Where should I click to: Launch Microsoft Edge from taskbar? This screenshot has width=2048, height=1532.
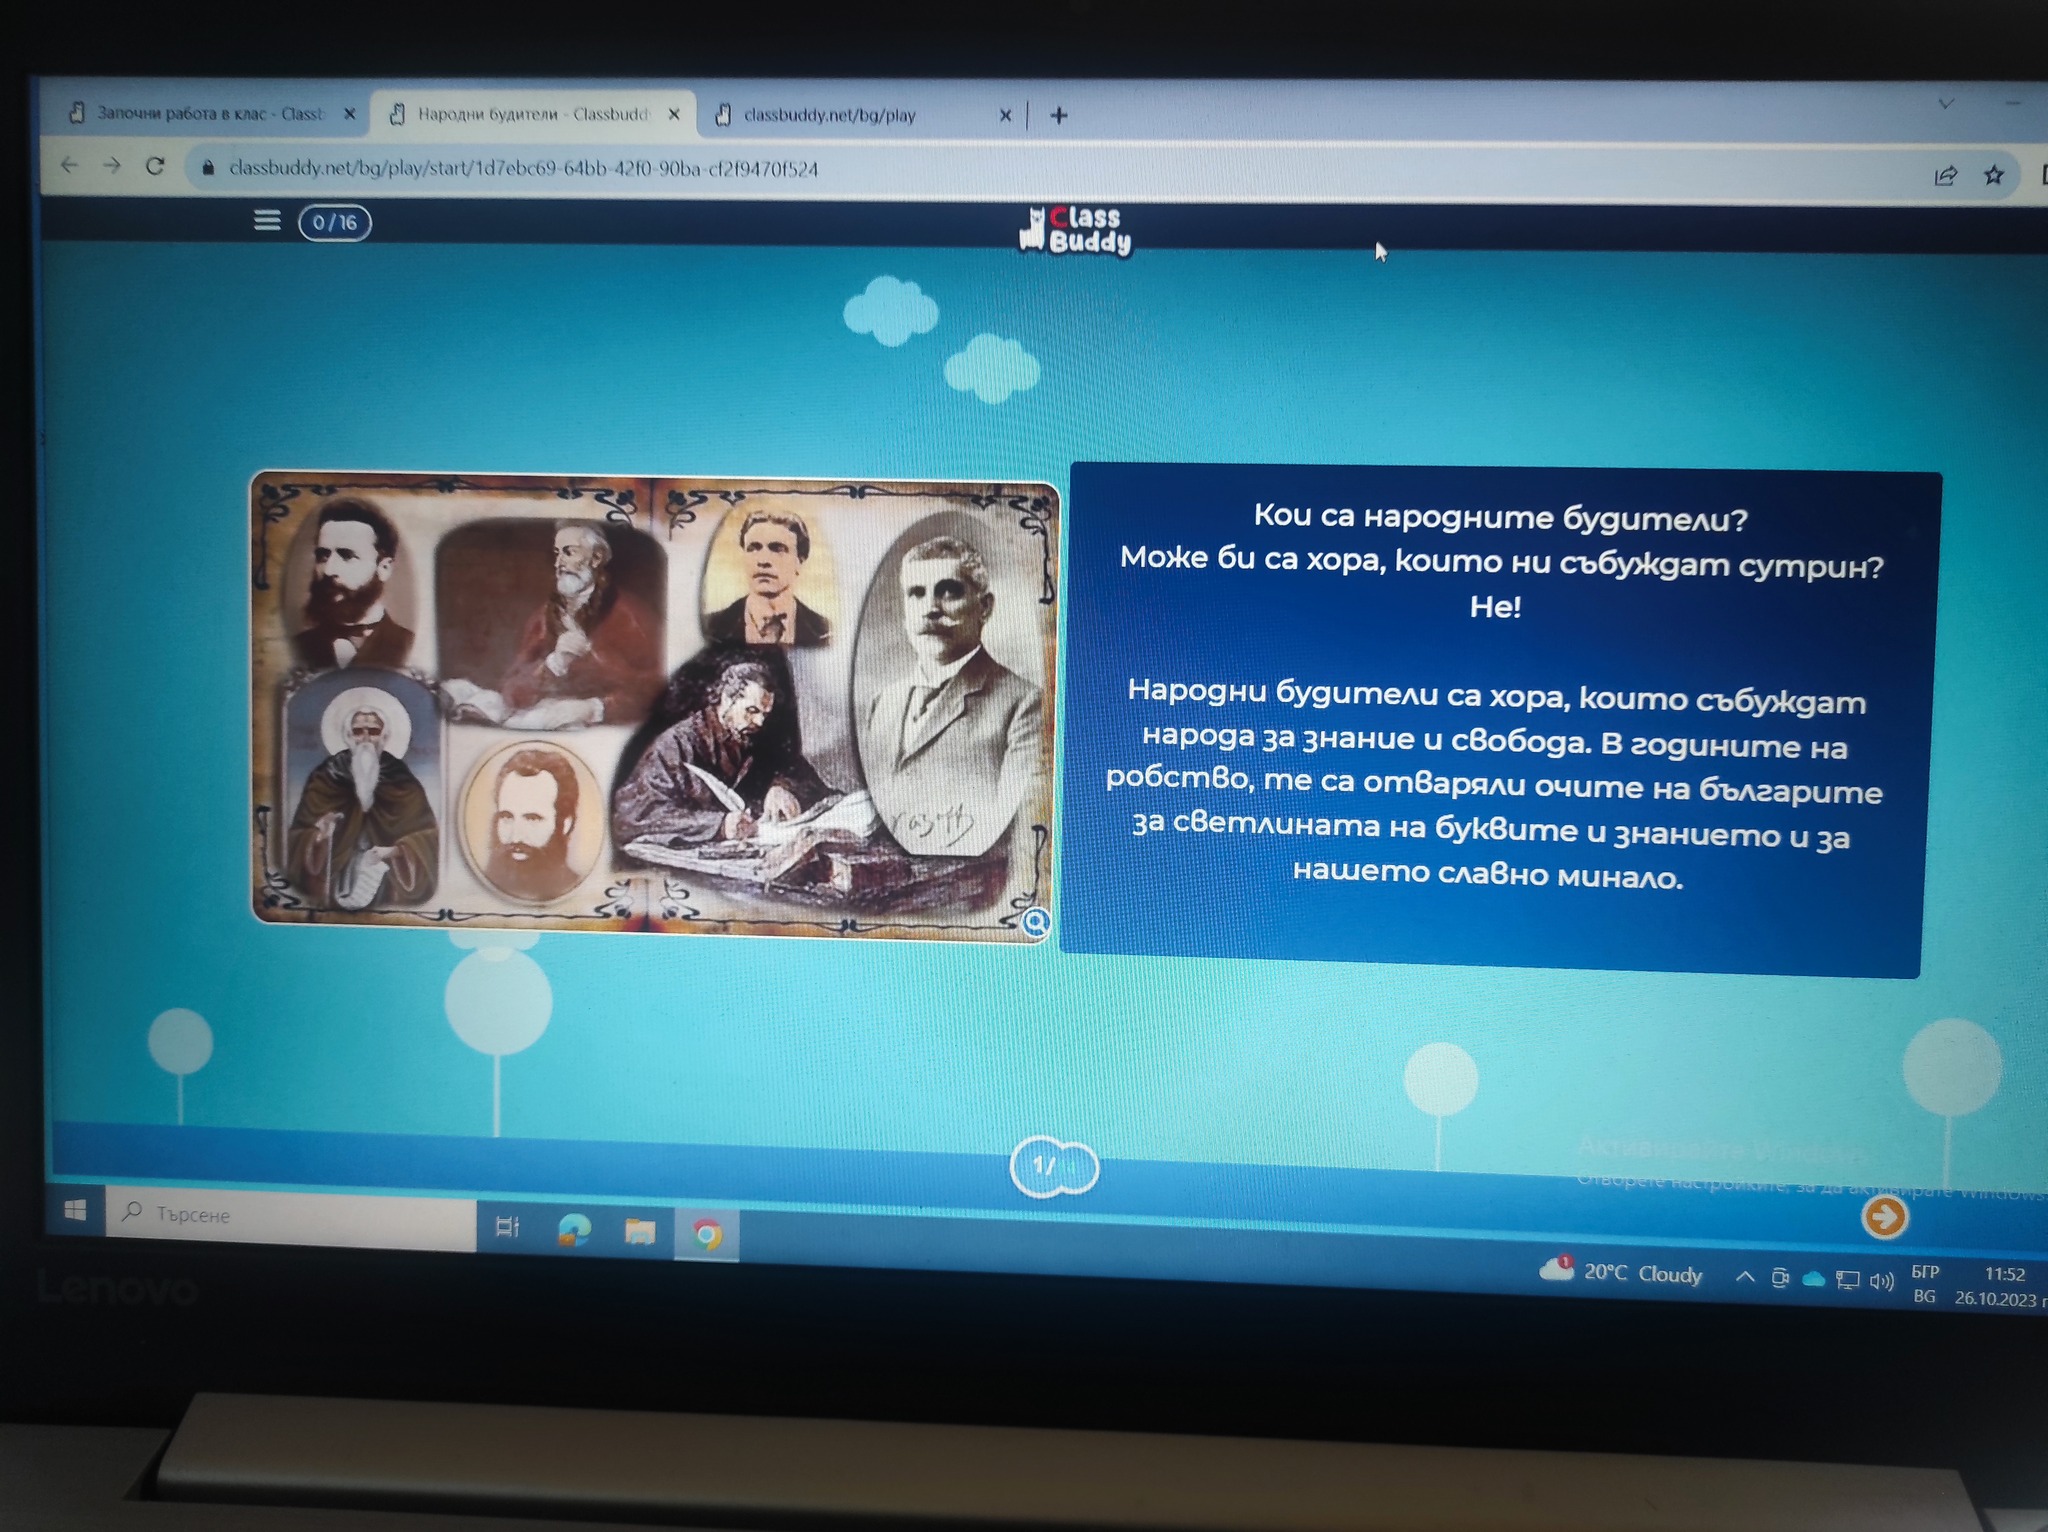tap(574, 1230)
